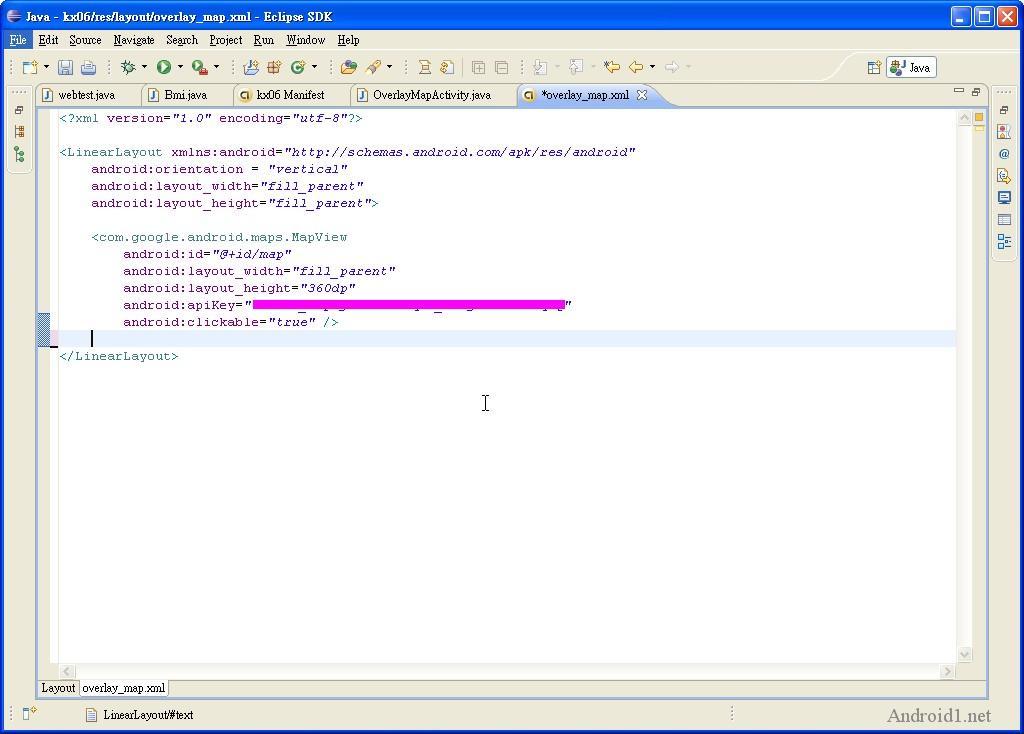Click the Print icon

88,67
